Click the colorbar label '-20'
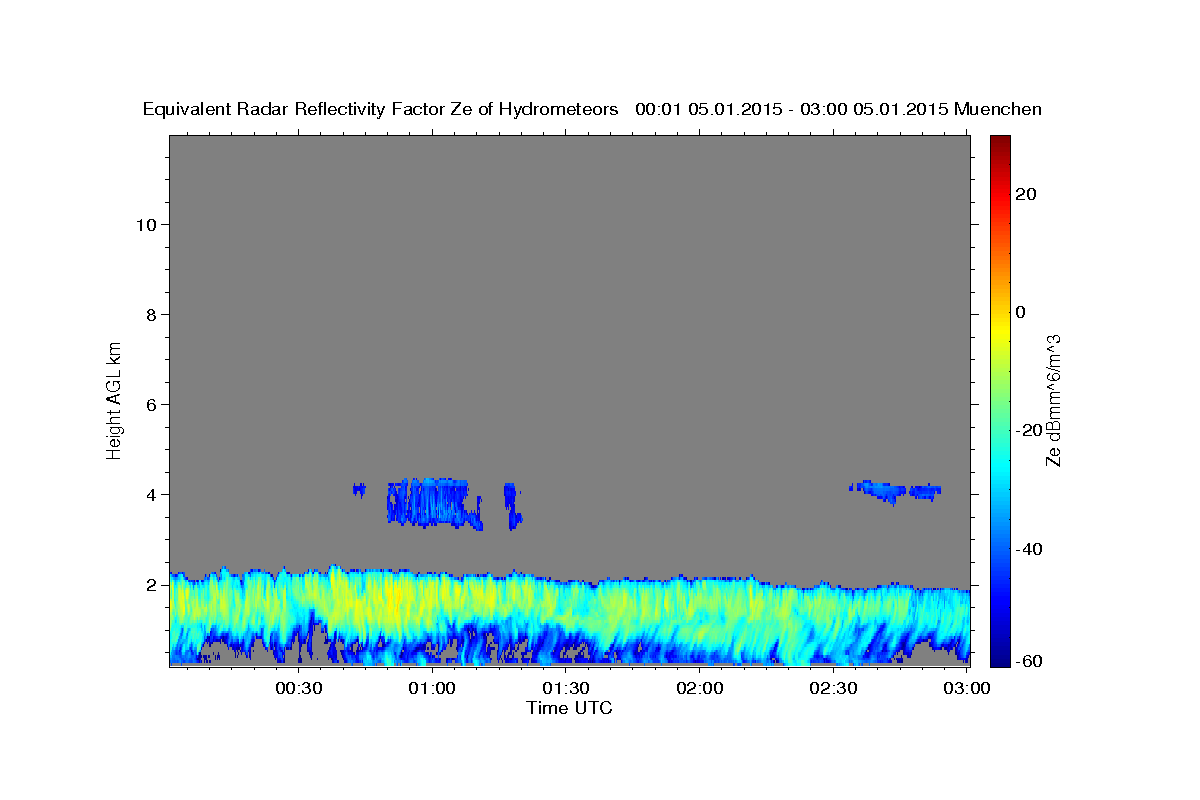 [x=1027, y=430]
